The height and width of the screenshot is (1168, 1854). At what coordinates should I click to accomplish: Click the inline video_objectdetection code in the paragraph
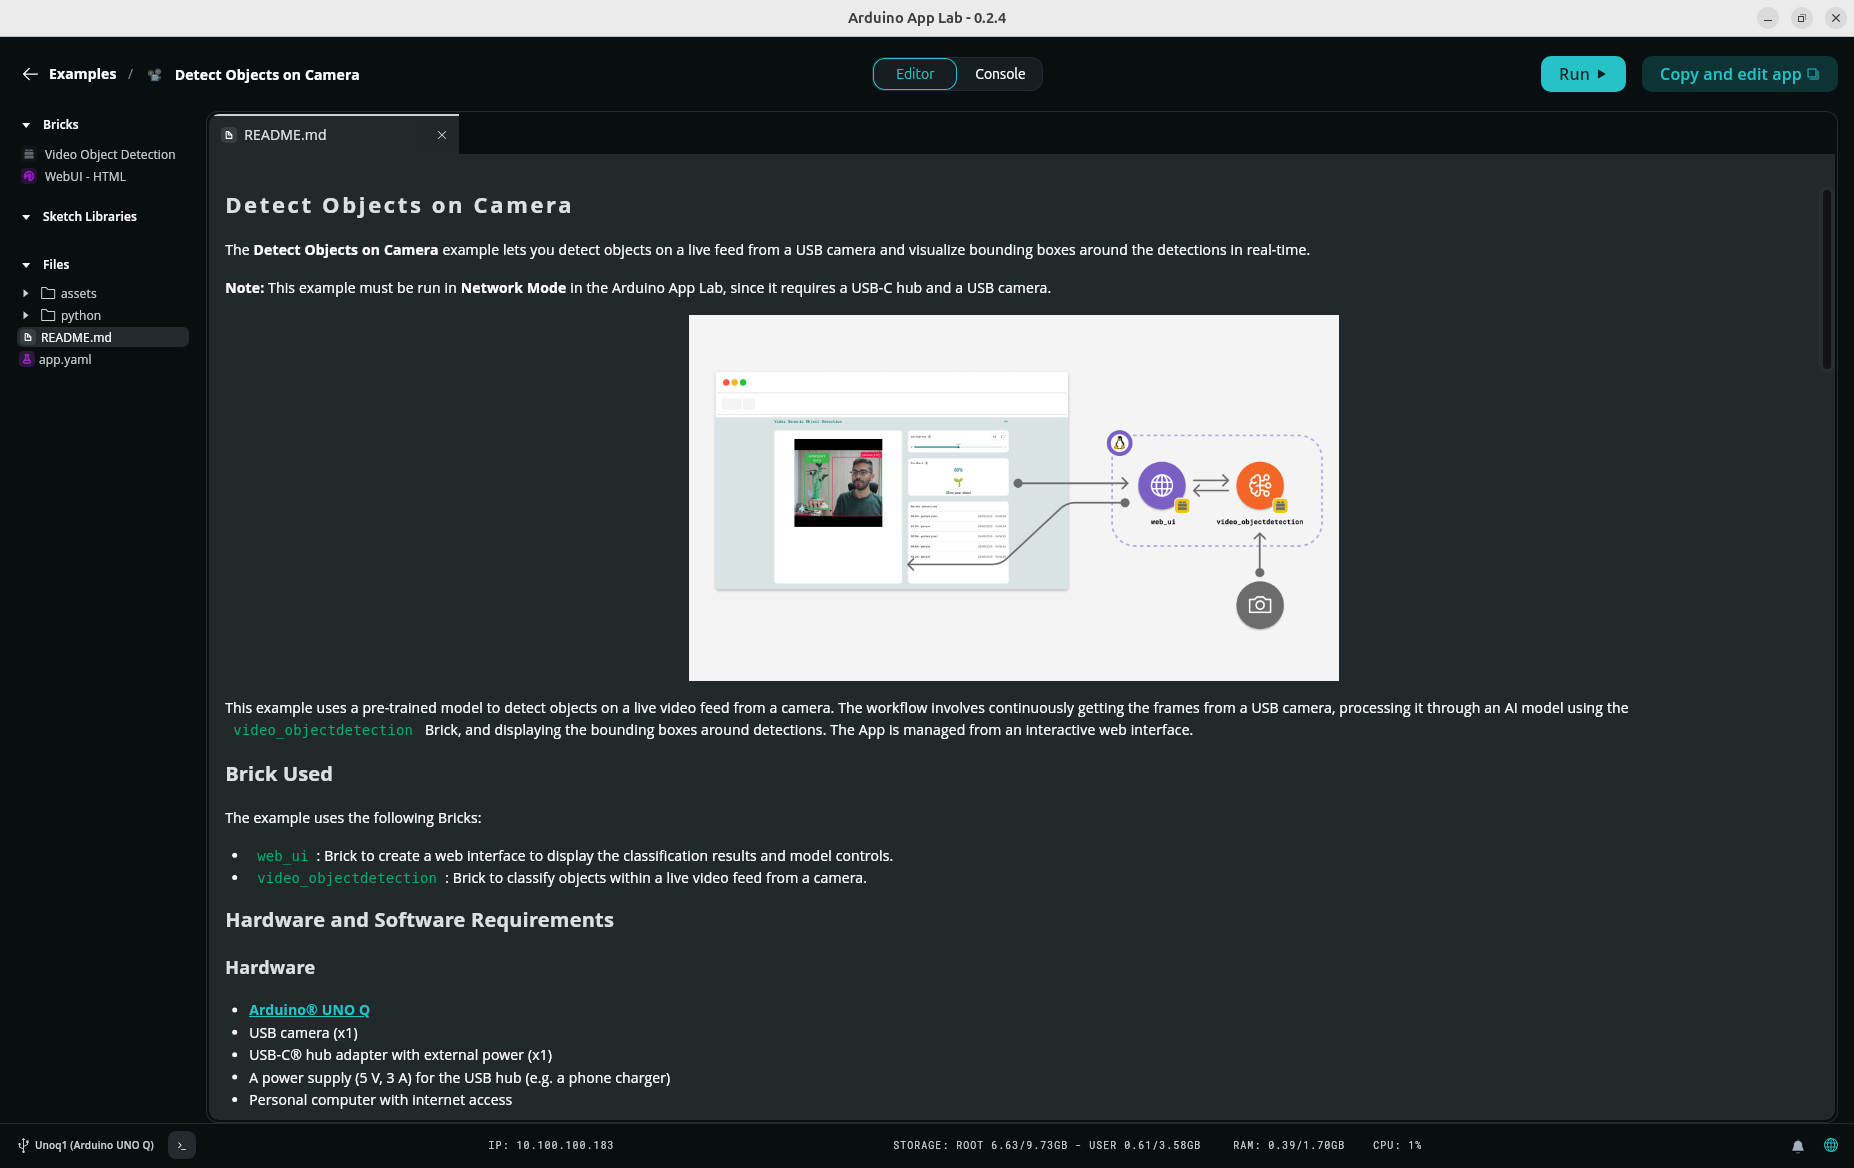tap(323, 730)
